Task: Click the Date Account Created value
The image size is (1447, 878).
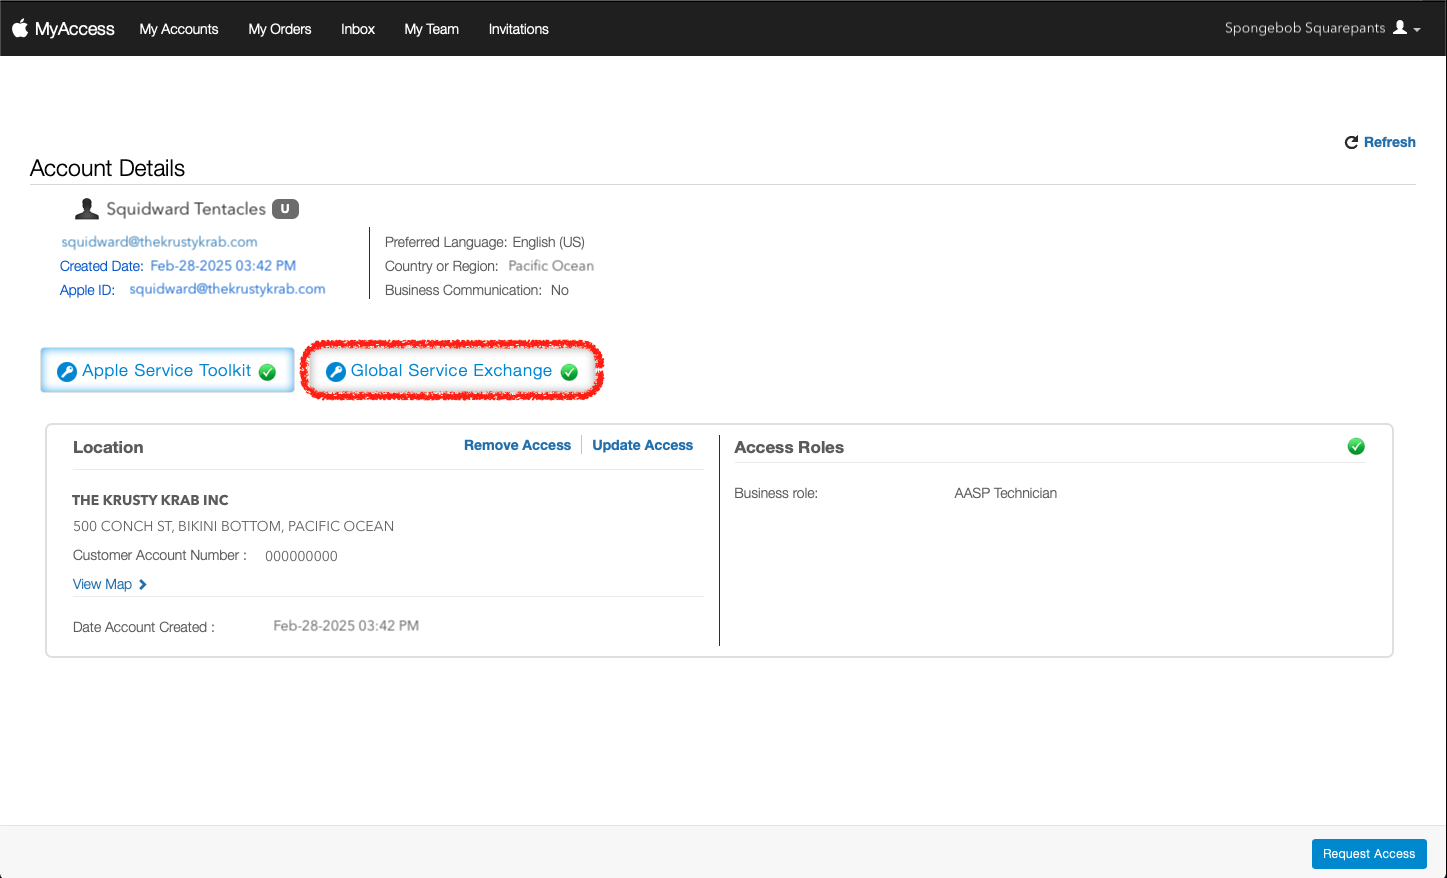Action: 346,626
